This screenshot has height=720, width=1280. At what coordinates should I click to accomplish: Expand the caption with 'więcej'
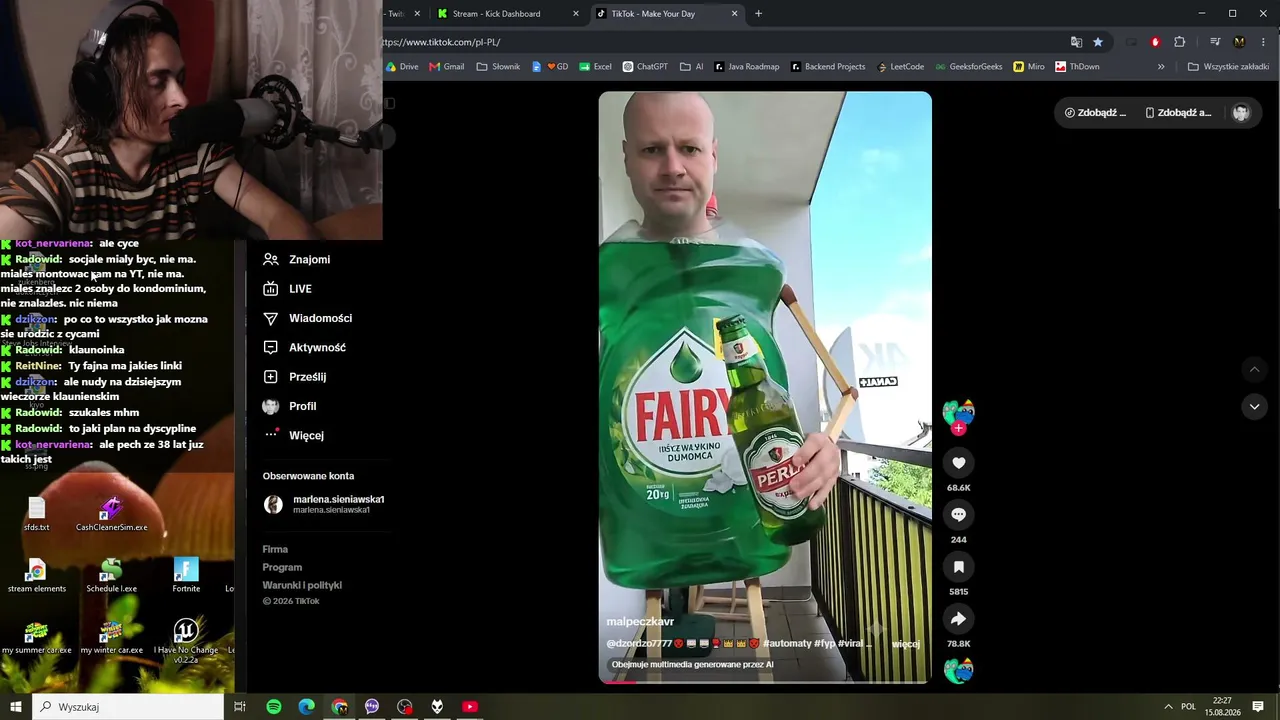tap(905, 644)
